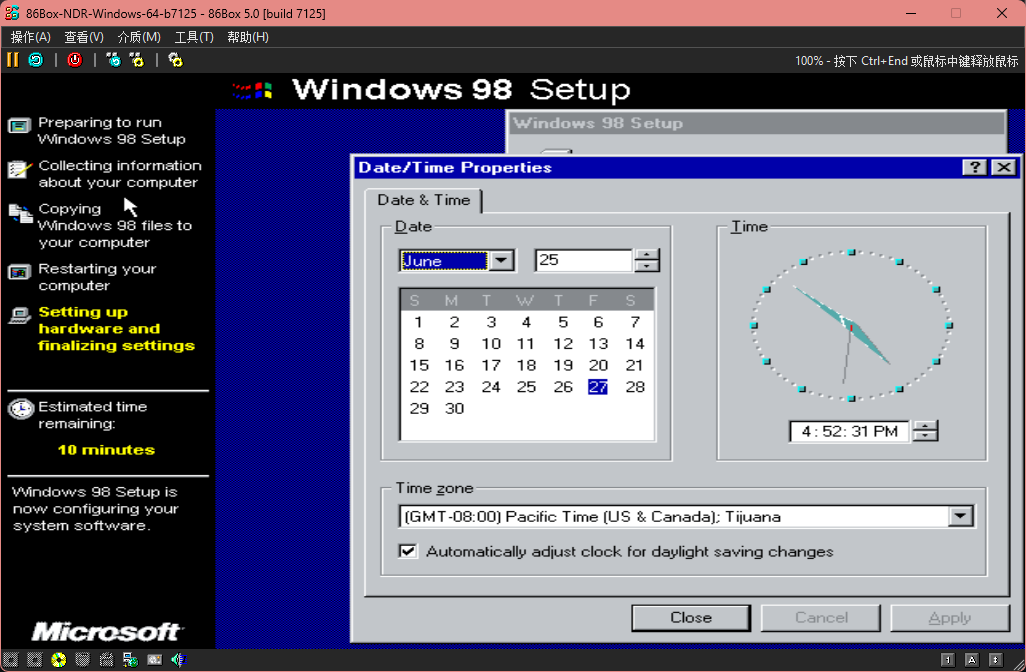Click the Close button in the dialog
The image size is (1026, 672).
pos(690,618)
